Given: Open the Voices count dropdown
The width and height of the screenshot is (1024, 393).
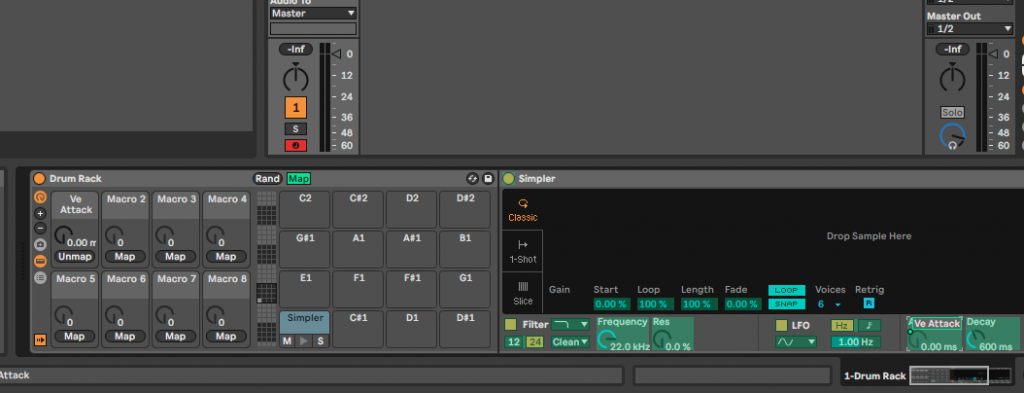Looking at the screenshot, I should pos(828,304).
